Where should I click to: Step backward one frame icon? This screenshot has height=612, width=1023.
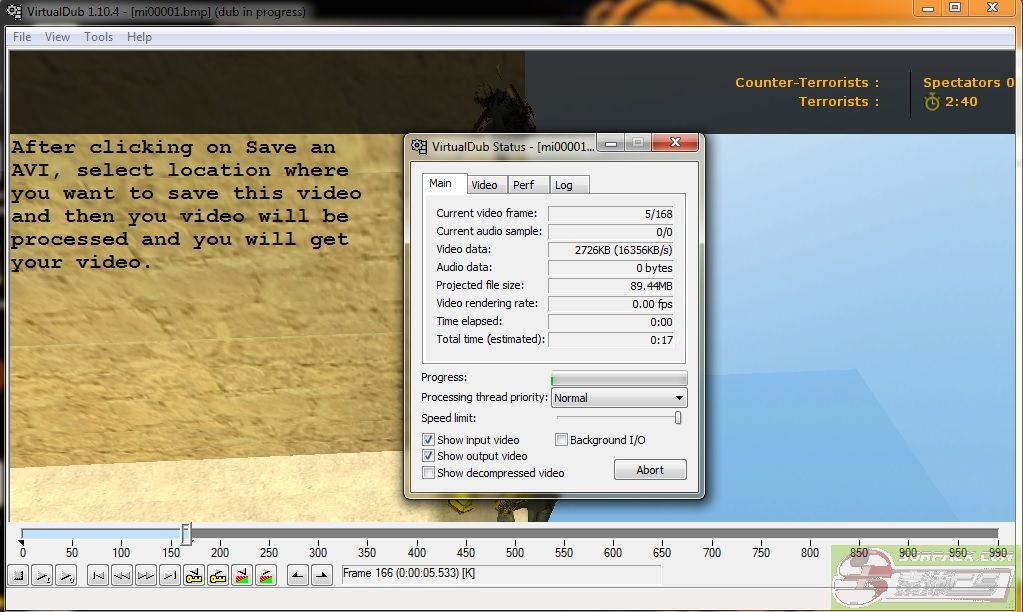(x=122, y=575)
